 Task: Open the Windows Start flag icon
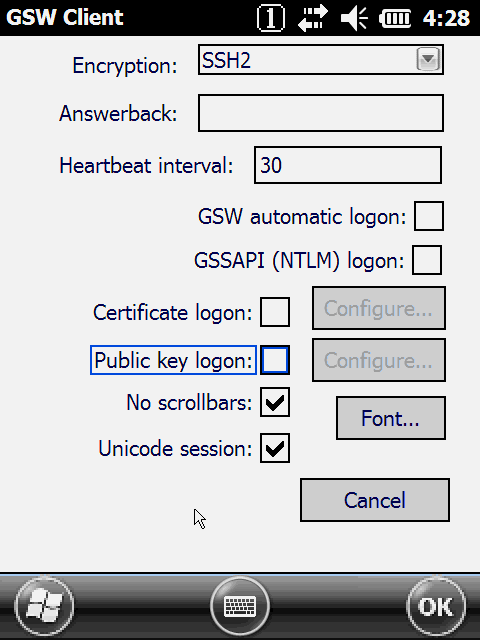[44, 606]
